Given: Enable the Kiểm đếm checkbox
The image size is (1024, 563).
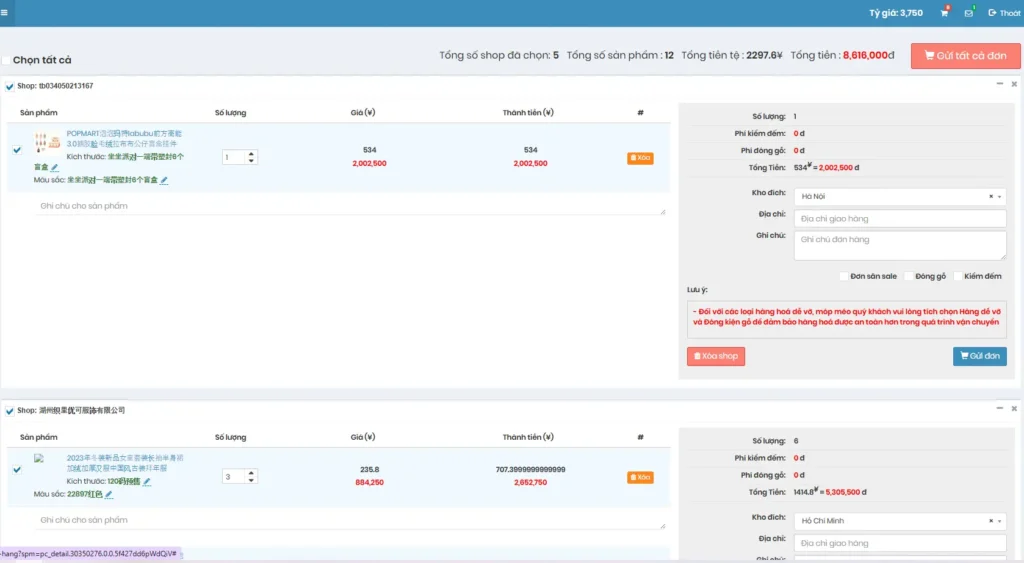Looking at the screenshot, I should click(x=957, y=276).
